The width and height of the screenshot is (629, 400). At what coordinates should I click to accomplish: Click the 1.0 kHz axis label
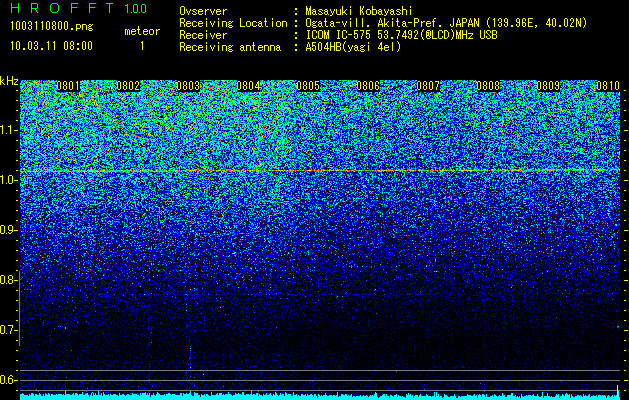point(8,180)
